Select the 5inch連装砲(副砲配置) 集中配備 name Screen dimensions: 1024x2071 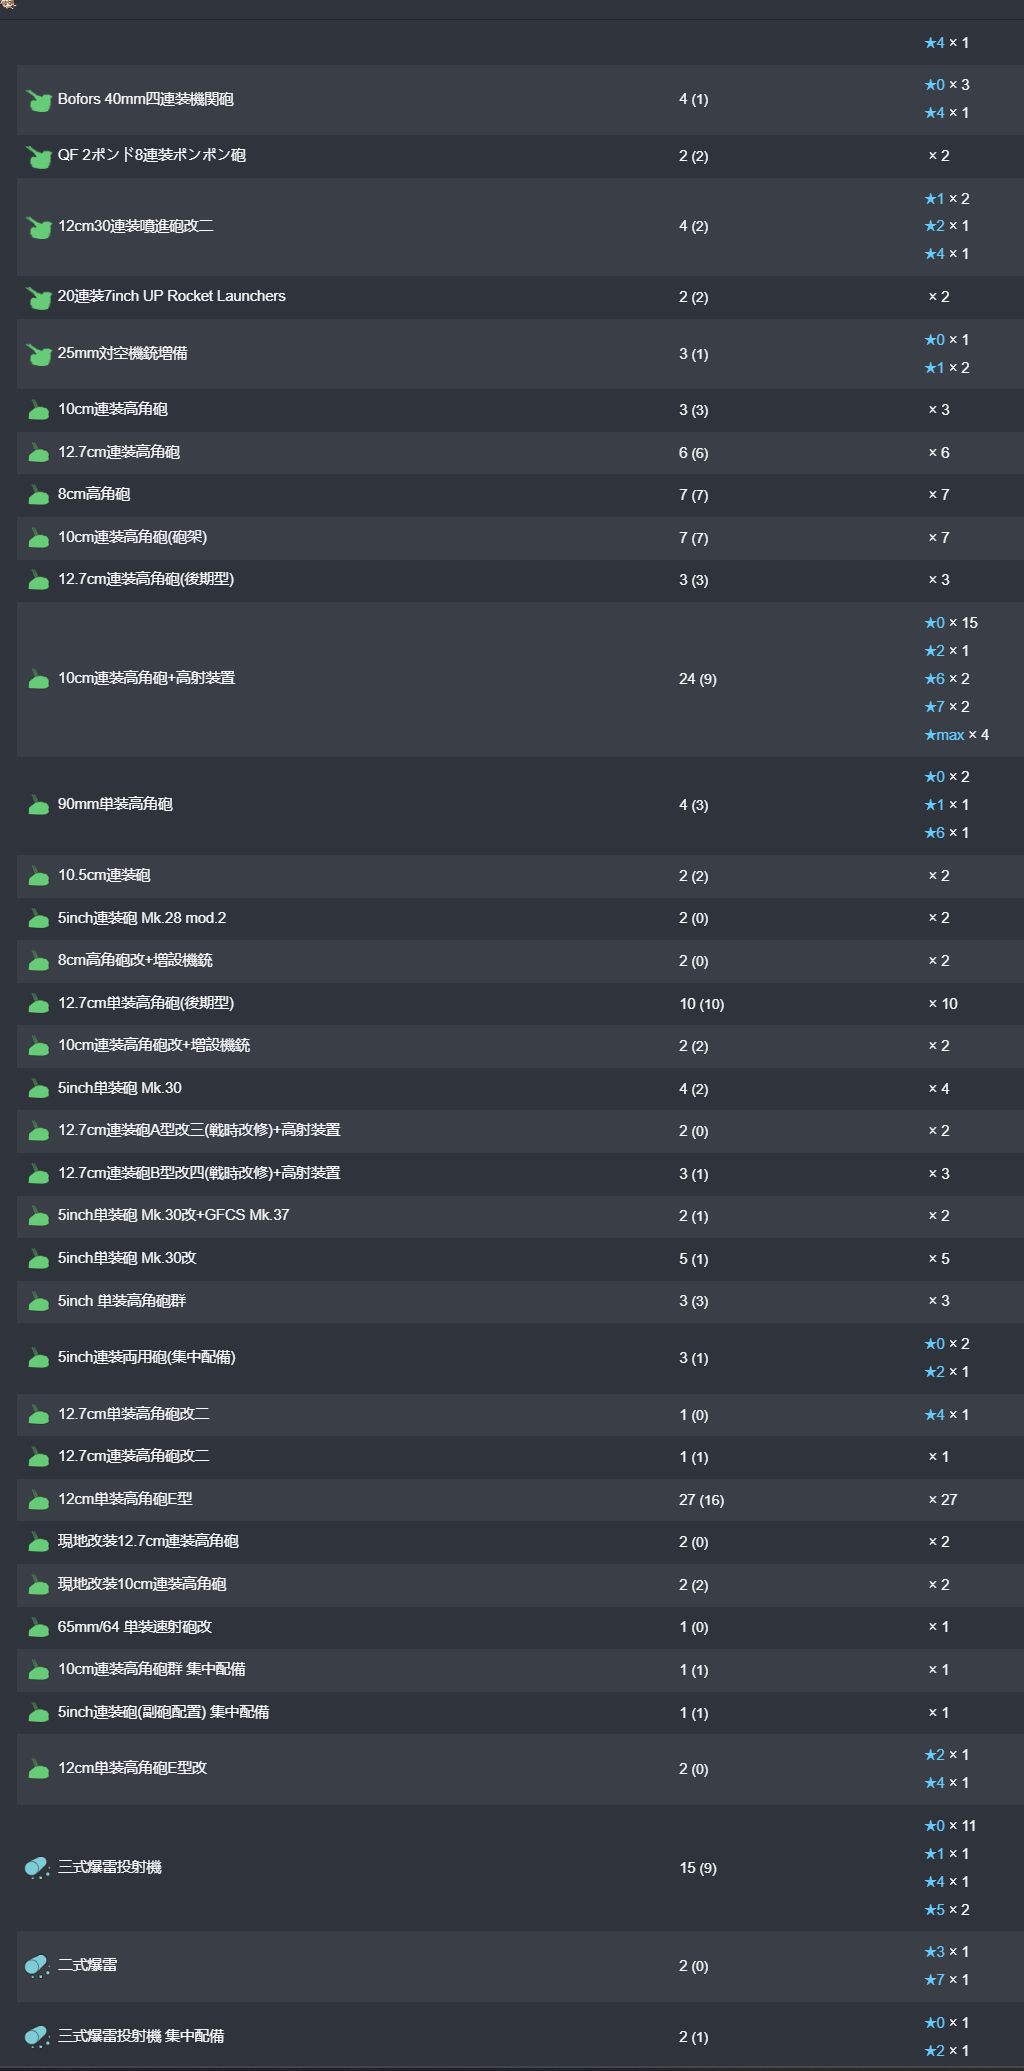163,1712
